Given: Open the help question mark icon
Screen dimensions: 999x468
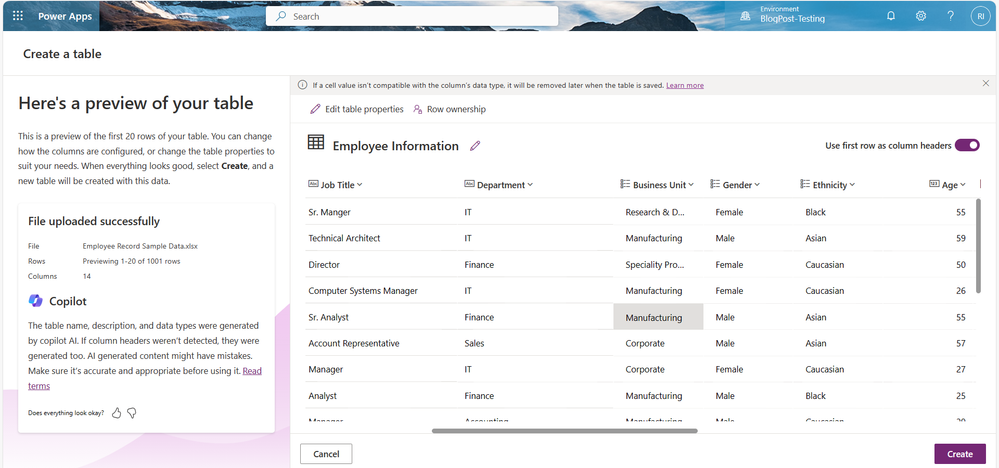Looking at the screenshot, I should coord(951,17).
